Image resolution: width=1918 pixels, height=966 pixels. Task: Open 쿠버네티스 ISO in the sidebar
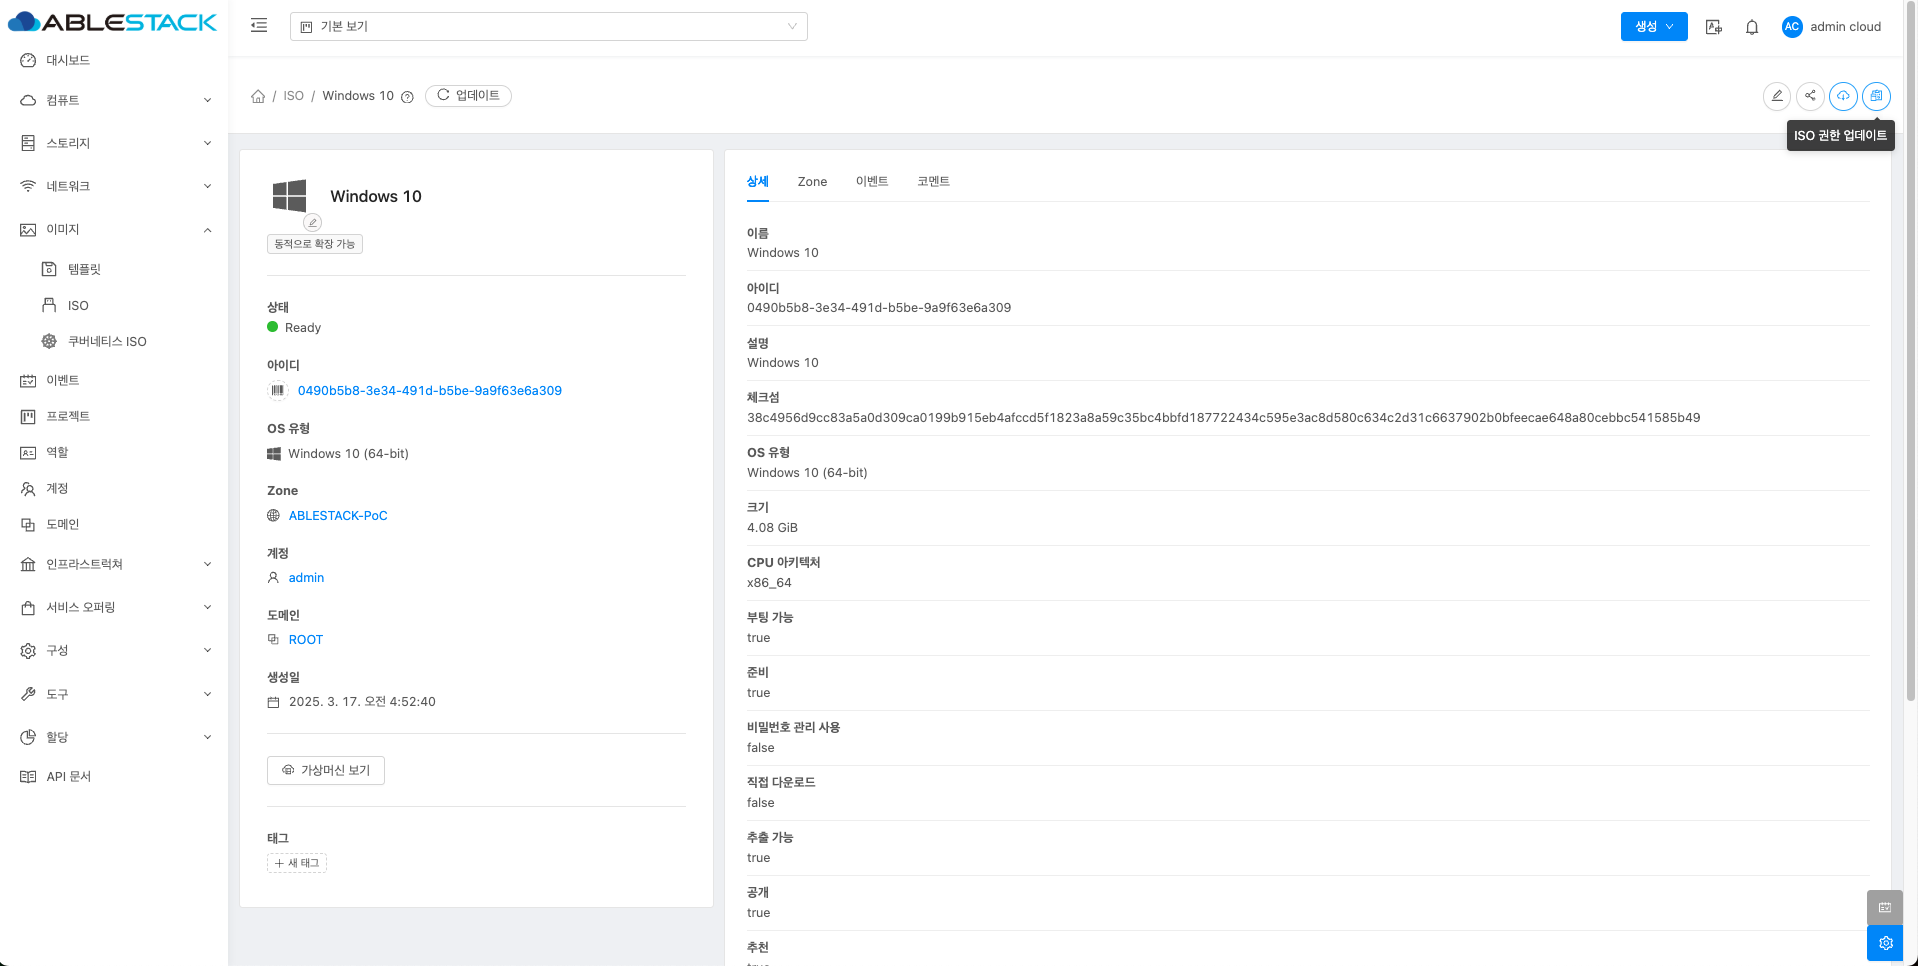[x=107, y=342]
